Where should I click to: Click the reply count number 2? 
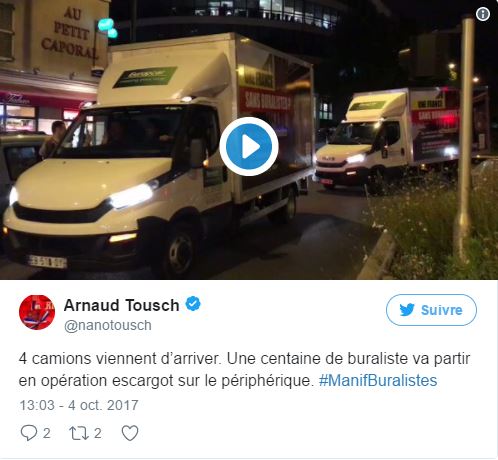[x=47, y=433]
